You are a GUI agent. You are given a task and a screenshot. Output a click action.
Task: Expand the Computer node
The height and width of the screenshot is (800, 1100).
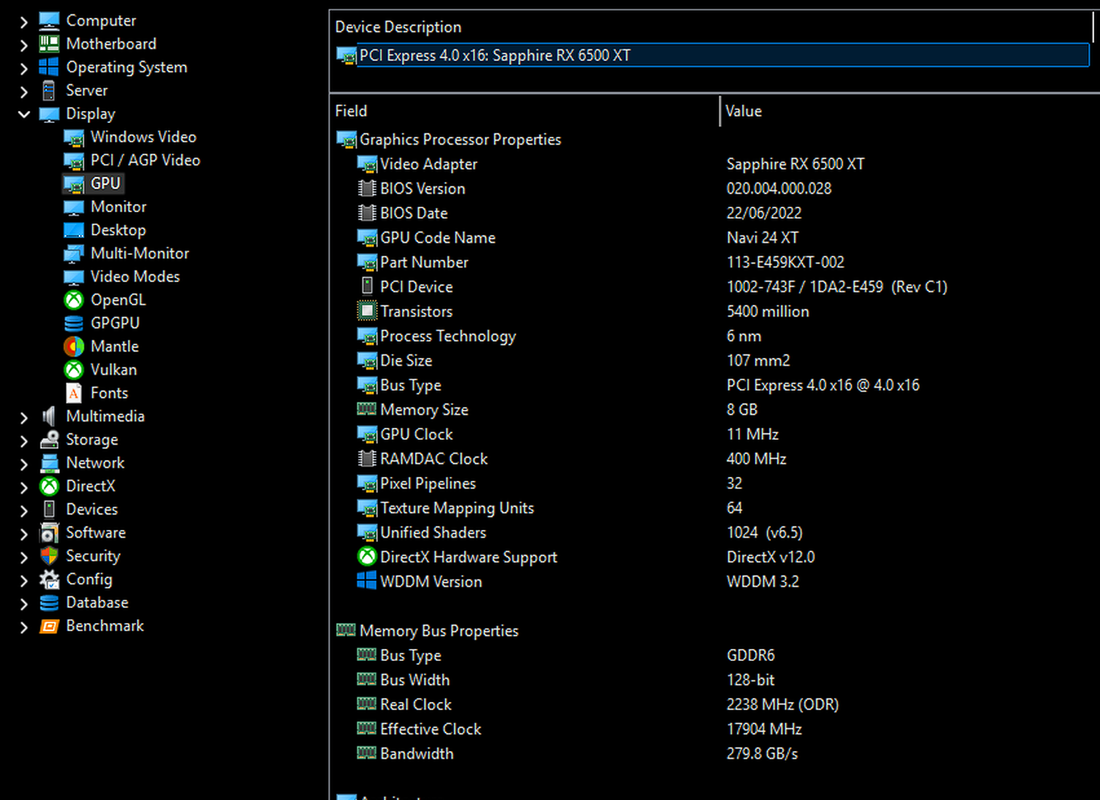[x=24, y=22]
